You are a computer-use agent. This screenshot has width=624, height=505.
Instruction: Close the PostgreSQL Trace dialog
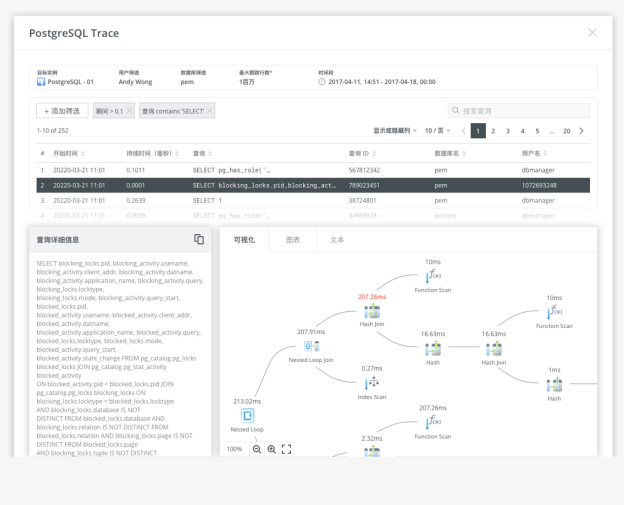tap(592, 32)
